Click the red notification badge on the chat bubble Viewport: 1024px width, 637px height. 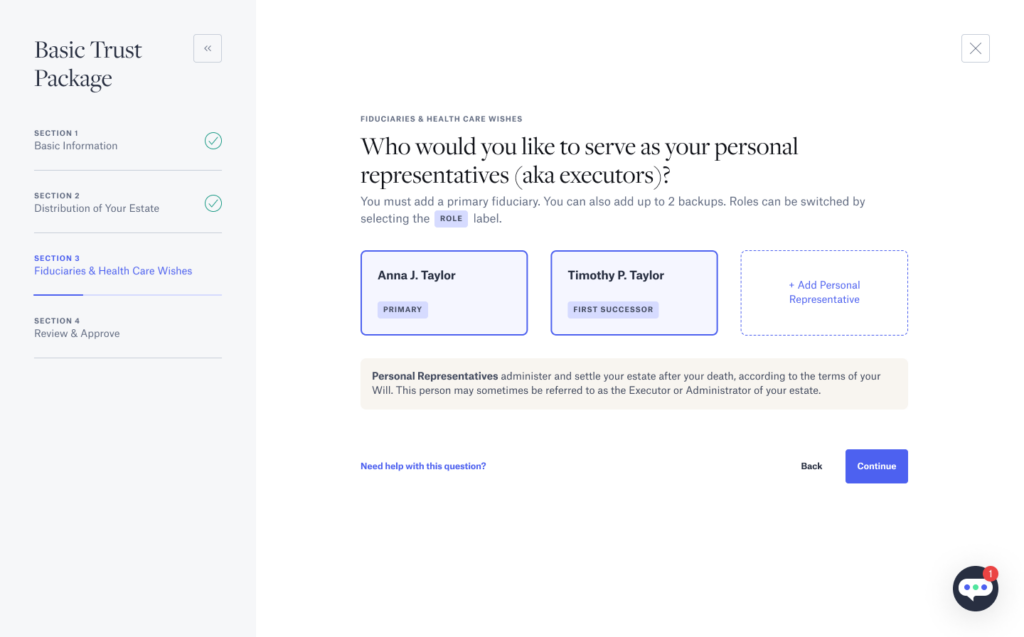pos(990,574)
